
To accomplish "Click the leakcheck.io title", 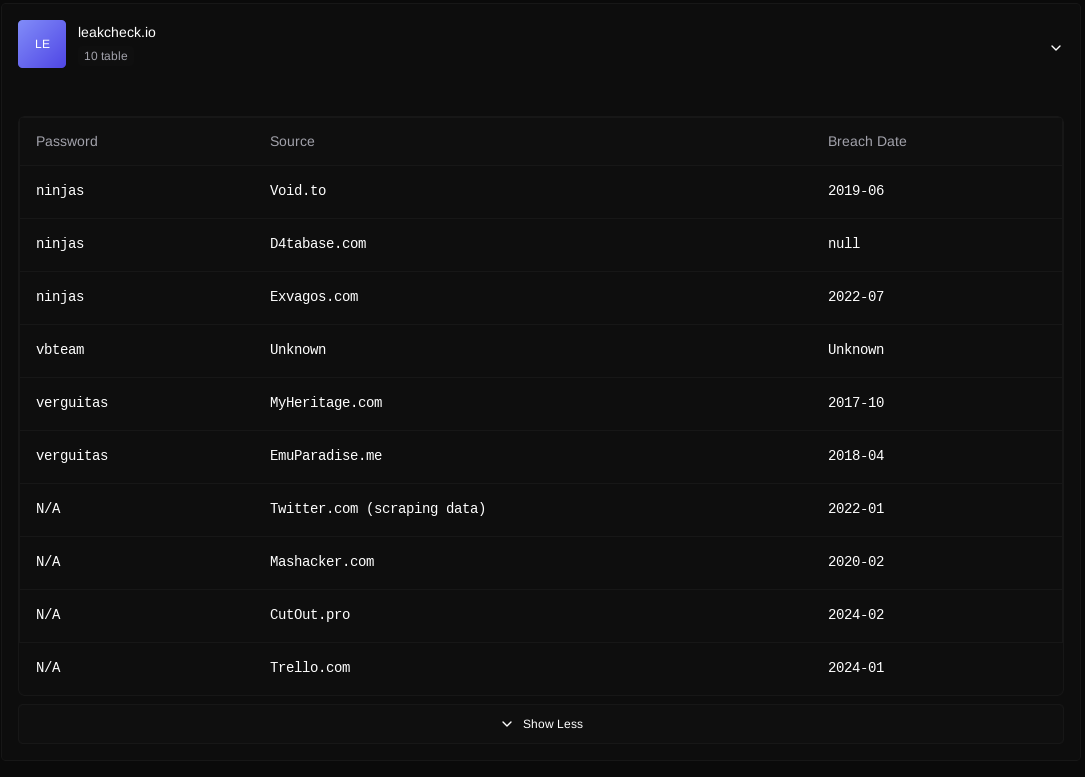I will point(117,32).
